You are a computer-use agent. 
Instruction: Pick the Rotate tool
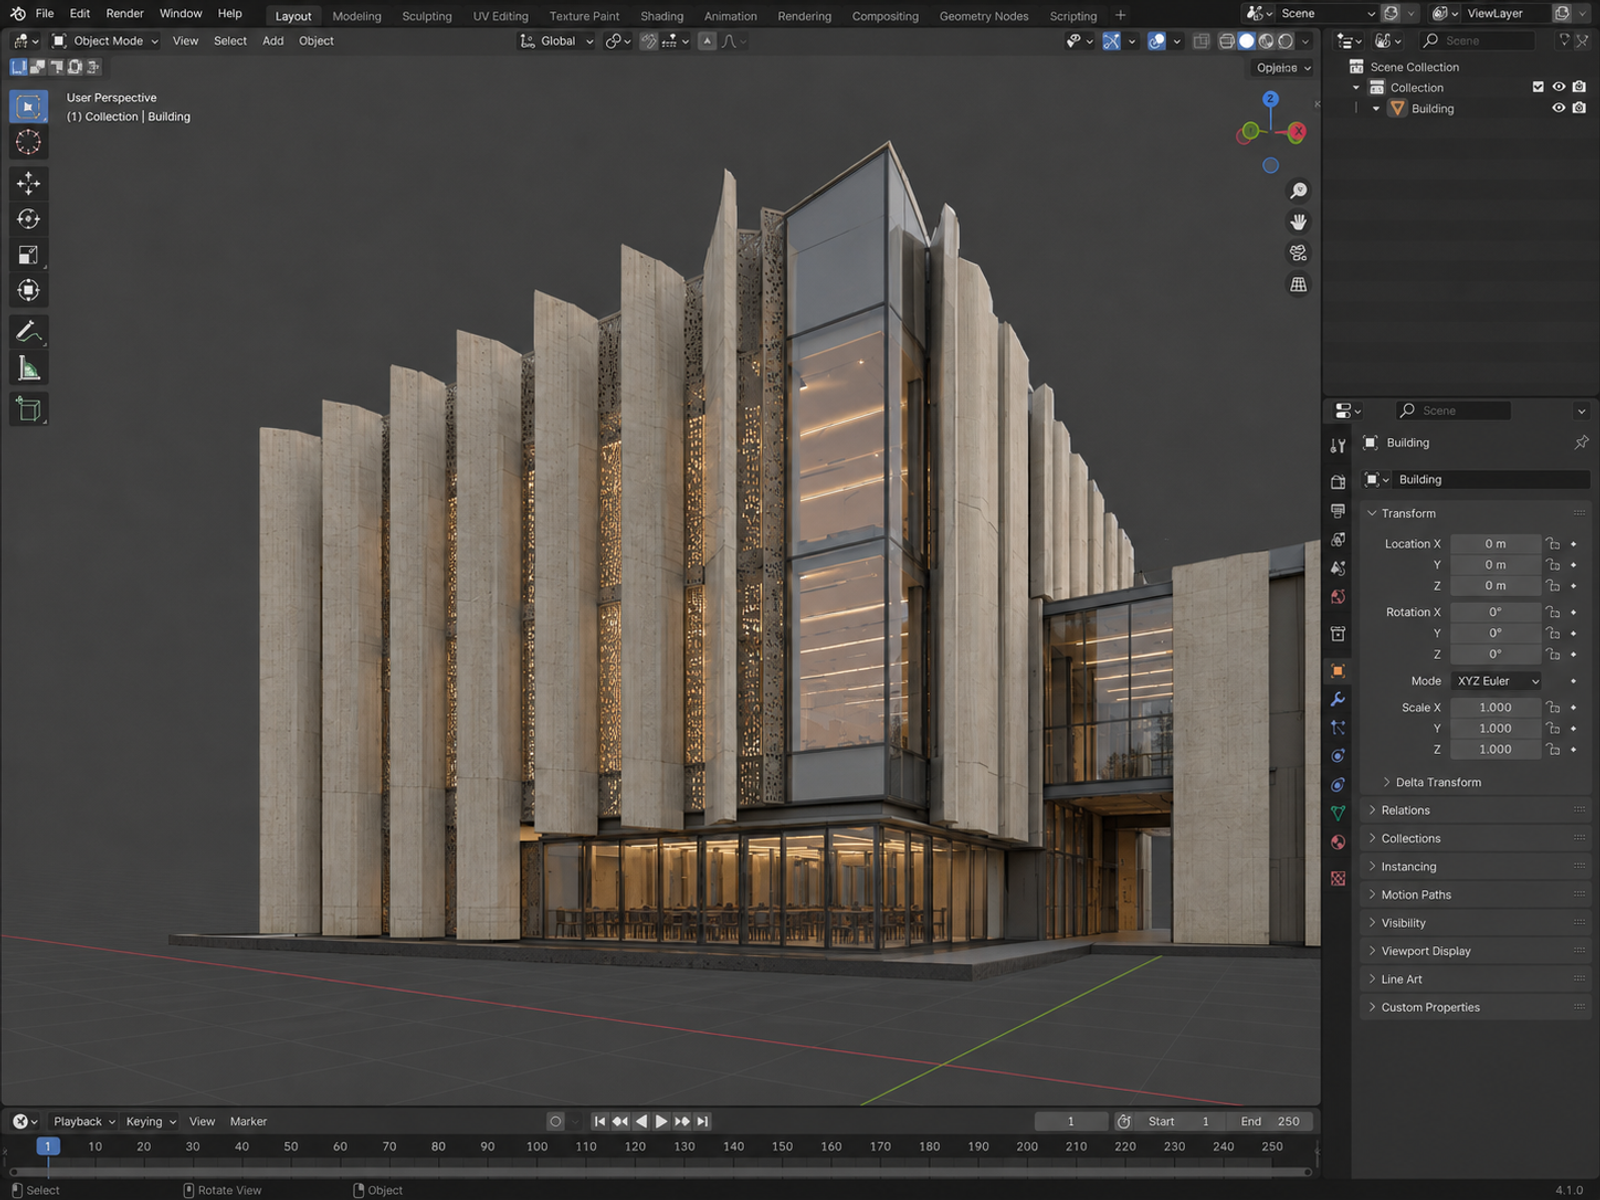(29, 219)
